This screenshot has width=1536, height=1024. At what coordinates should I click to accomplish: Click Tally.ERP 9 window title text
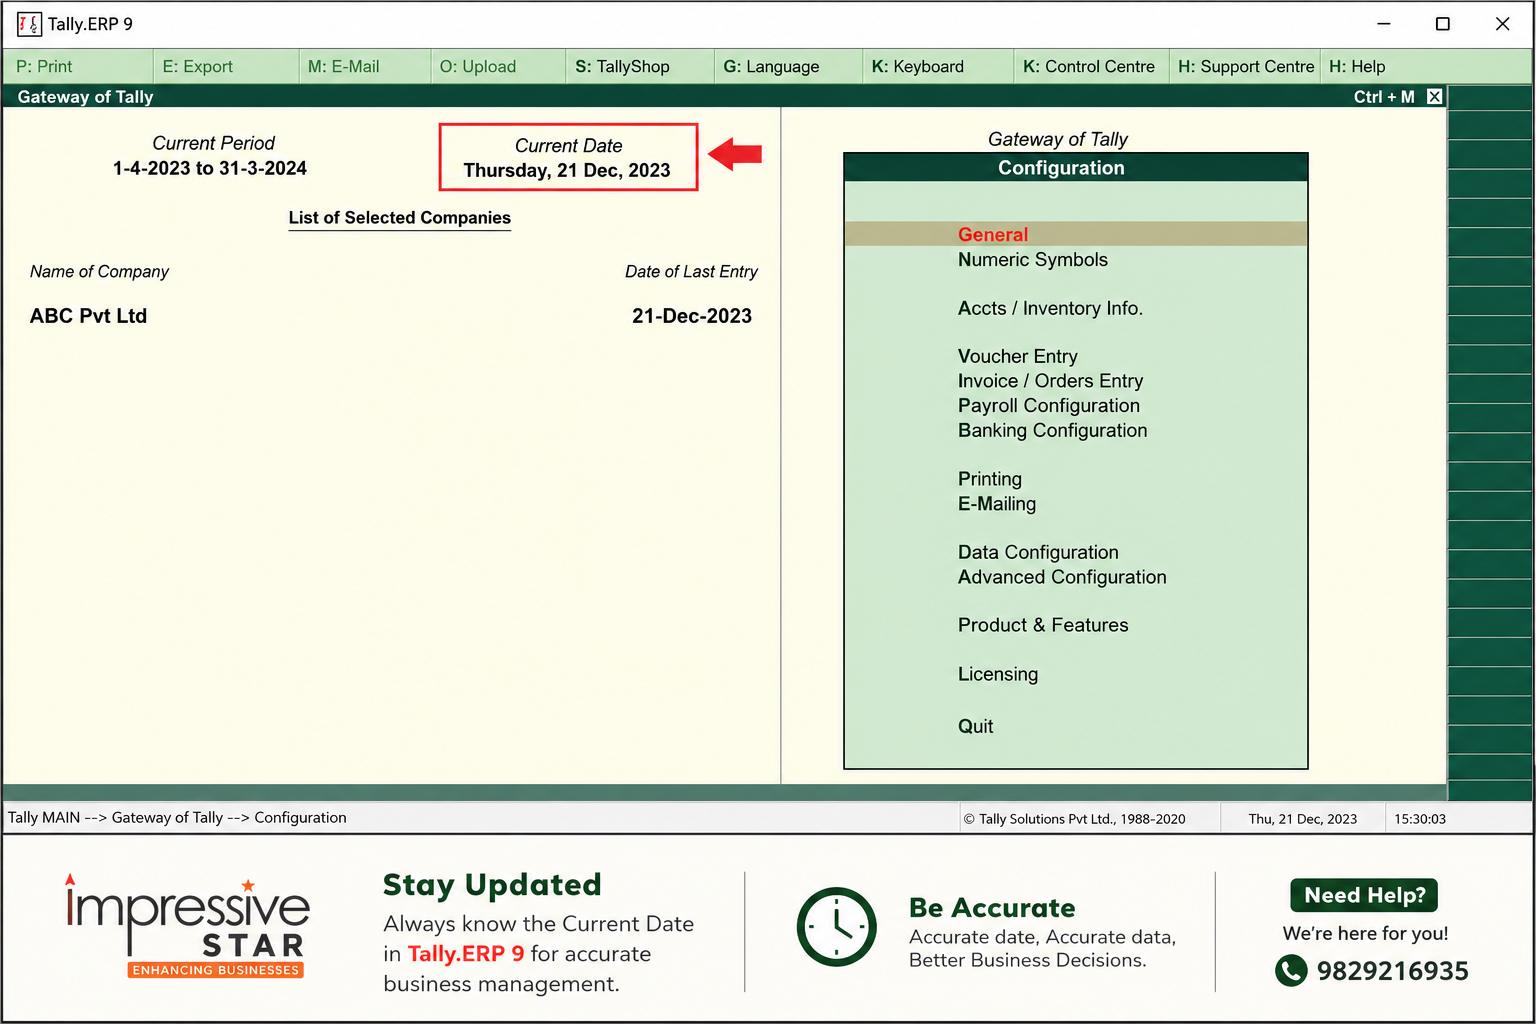pos(90,24)
